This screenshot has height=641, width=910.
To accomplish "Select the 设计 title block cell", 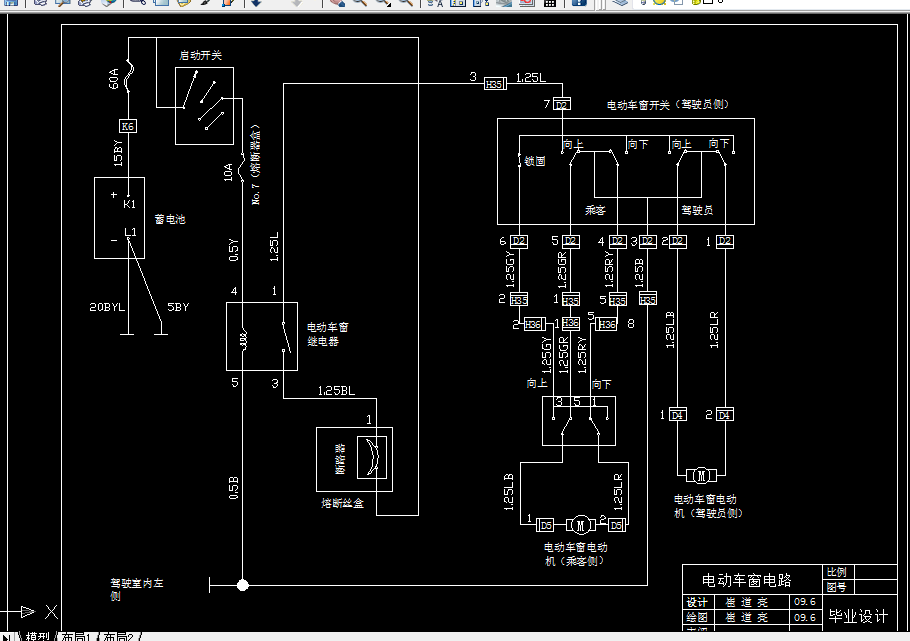I will click(697, 602).
